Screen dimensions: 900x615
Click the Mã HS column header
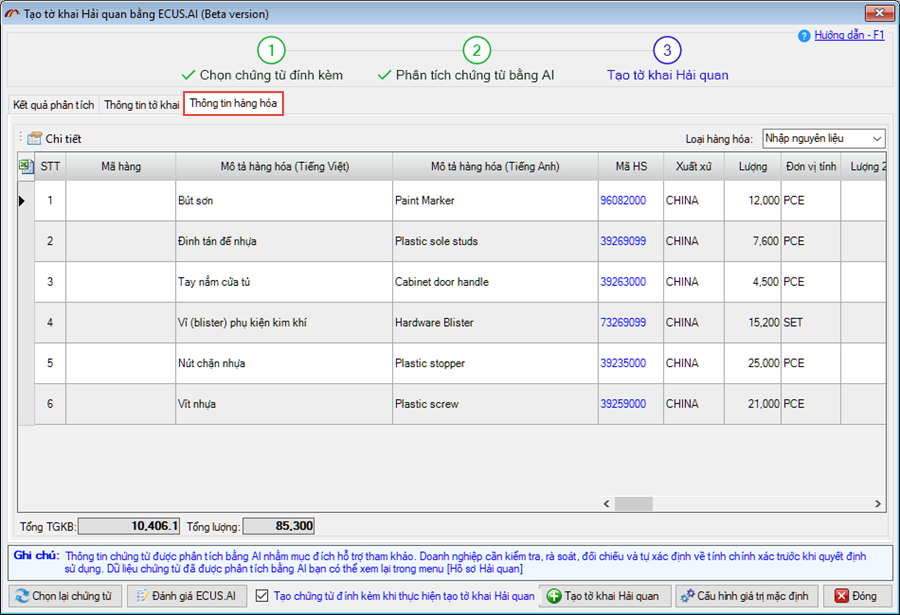(629, 166)
